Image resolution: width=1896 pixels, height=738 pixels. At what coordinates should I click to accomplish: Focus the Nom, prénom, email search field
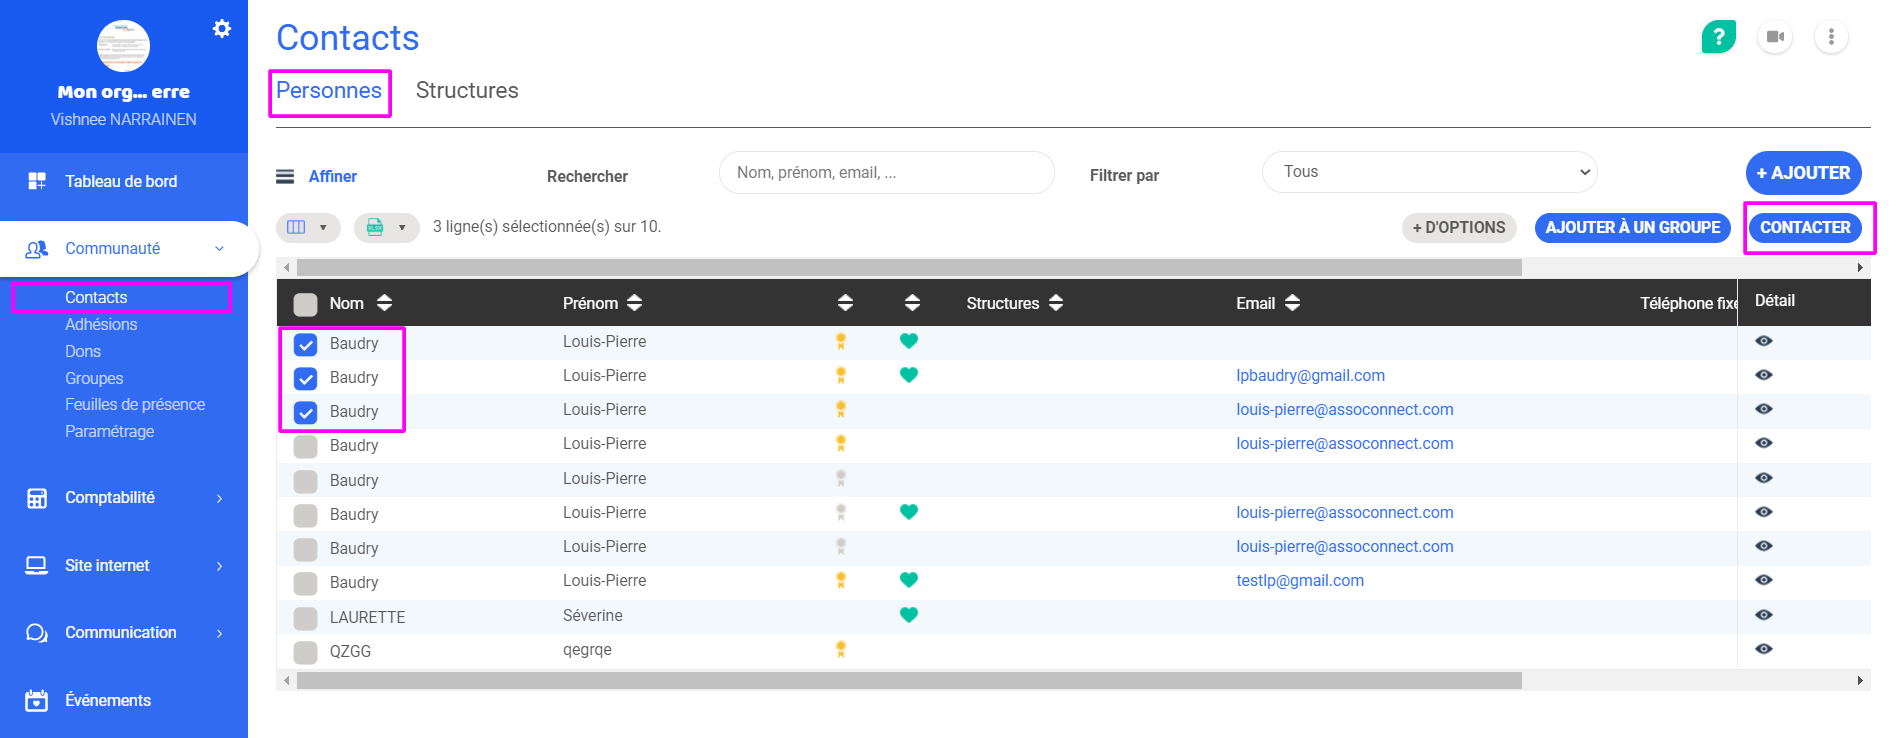(886, 172)
